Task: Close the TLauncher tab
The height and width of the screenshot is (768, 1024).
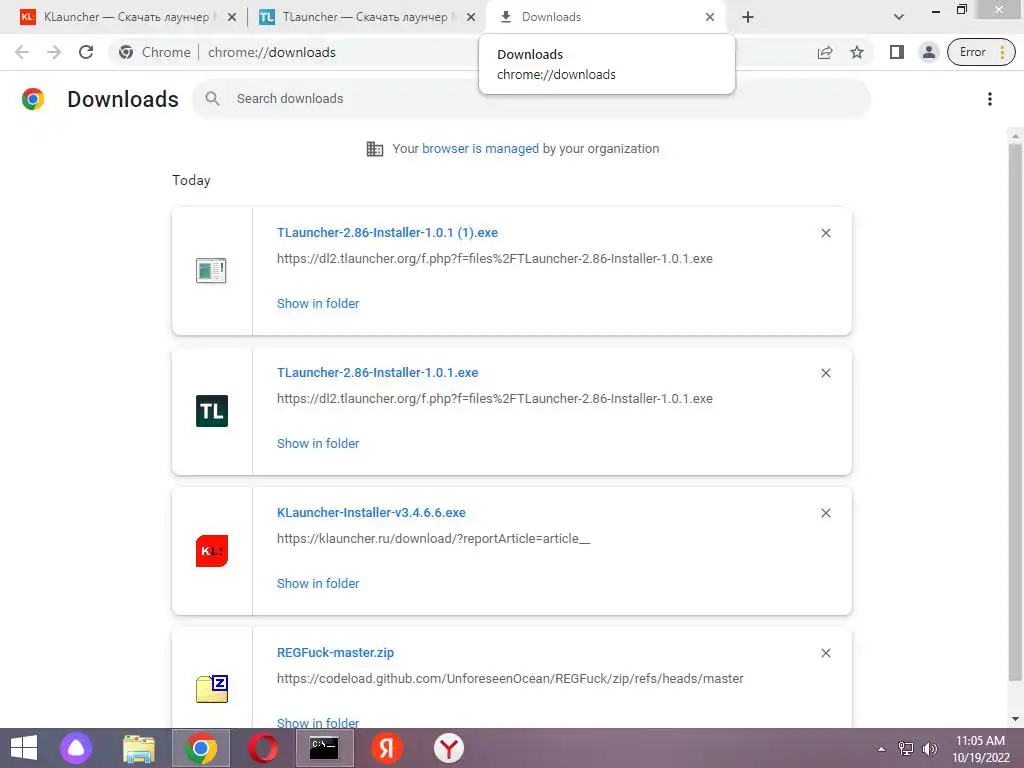Action: coord(471,18)
